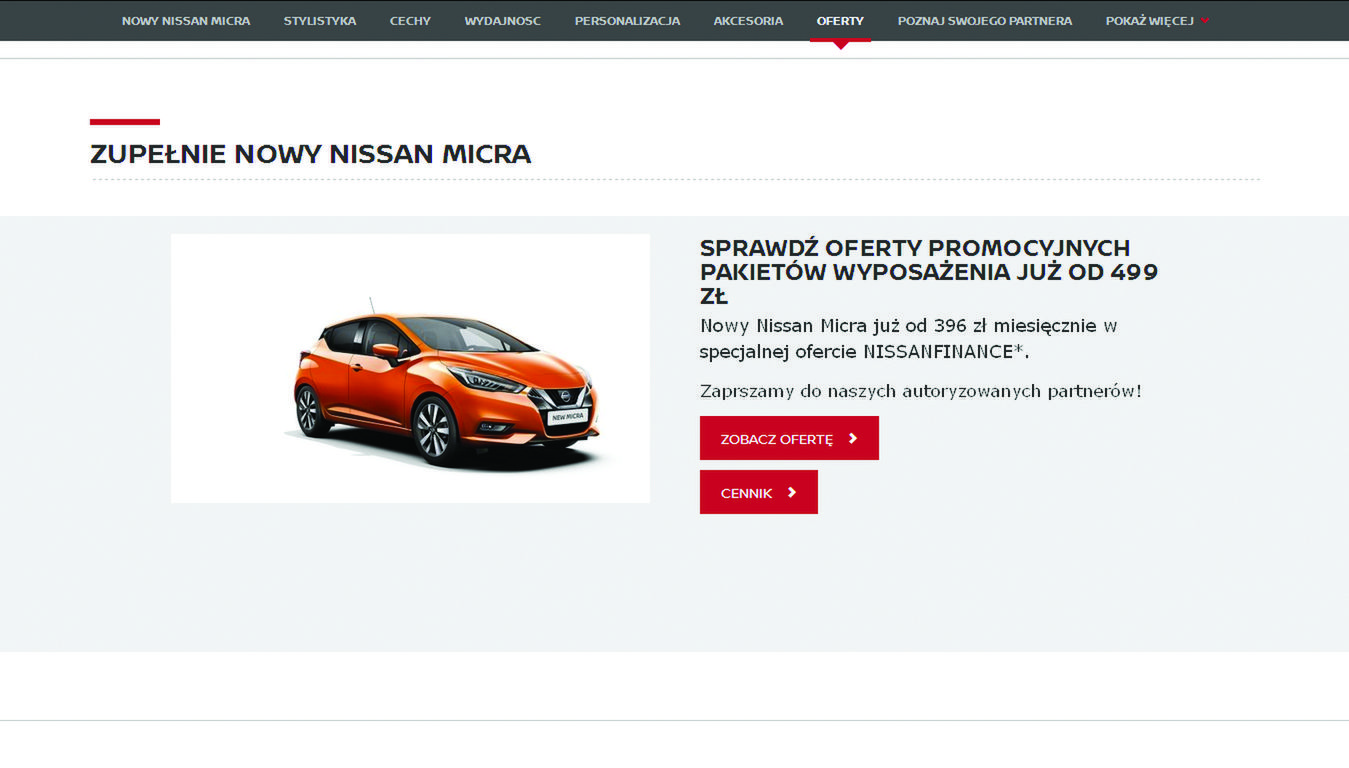
Task: Open Poznaj swojego partnera
Action: tap(985, 21)
